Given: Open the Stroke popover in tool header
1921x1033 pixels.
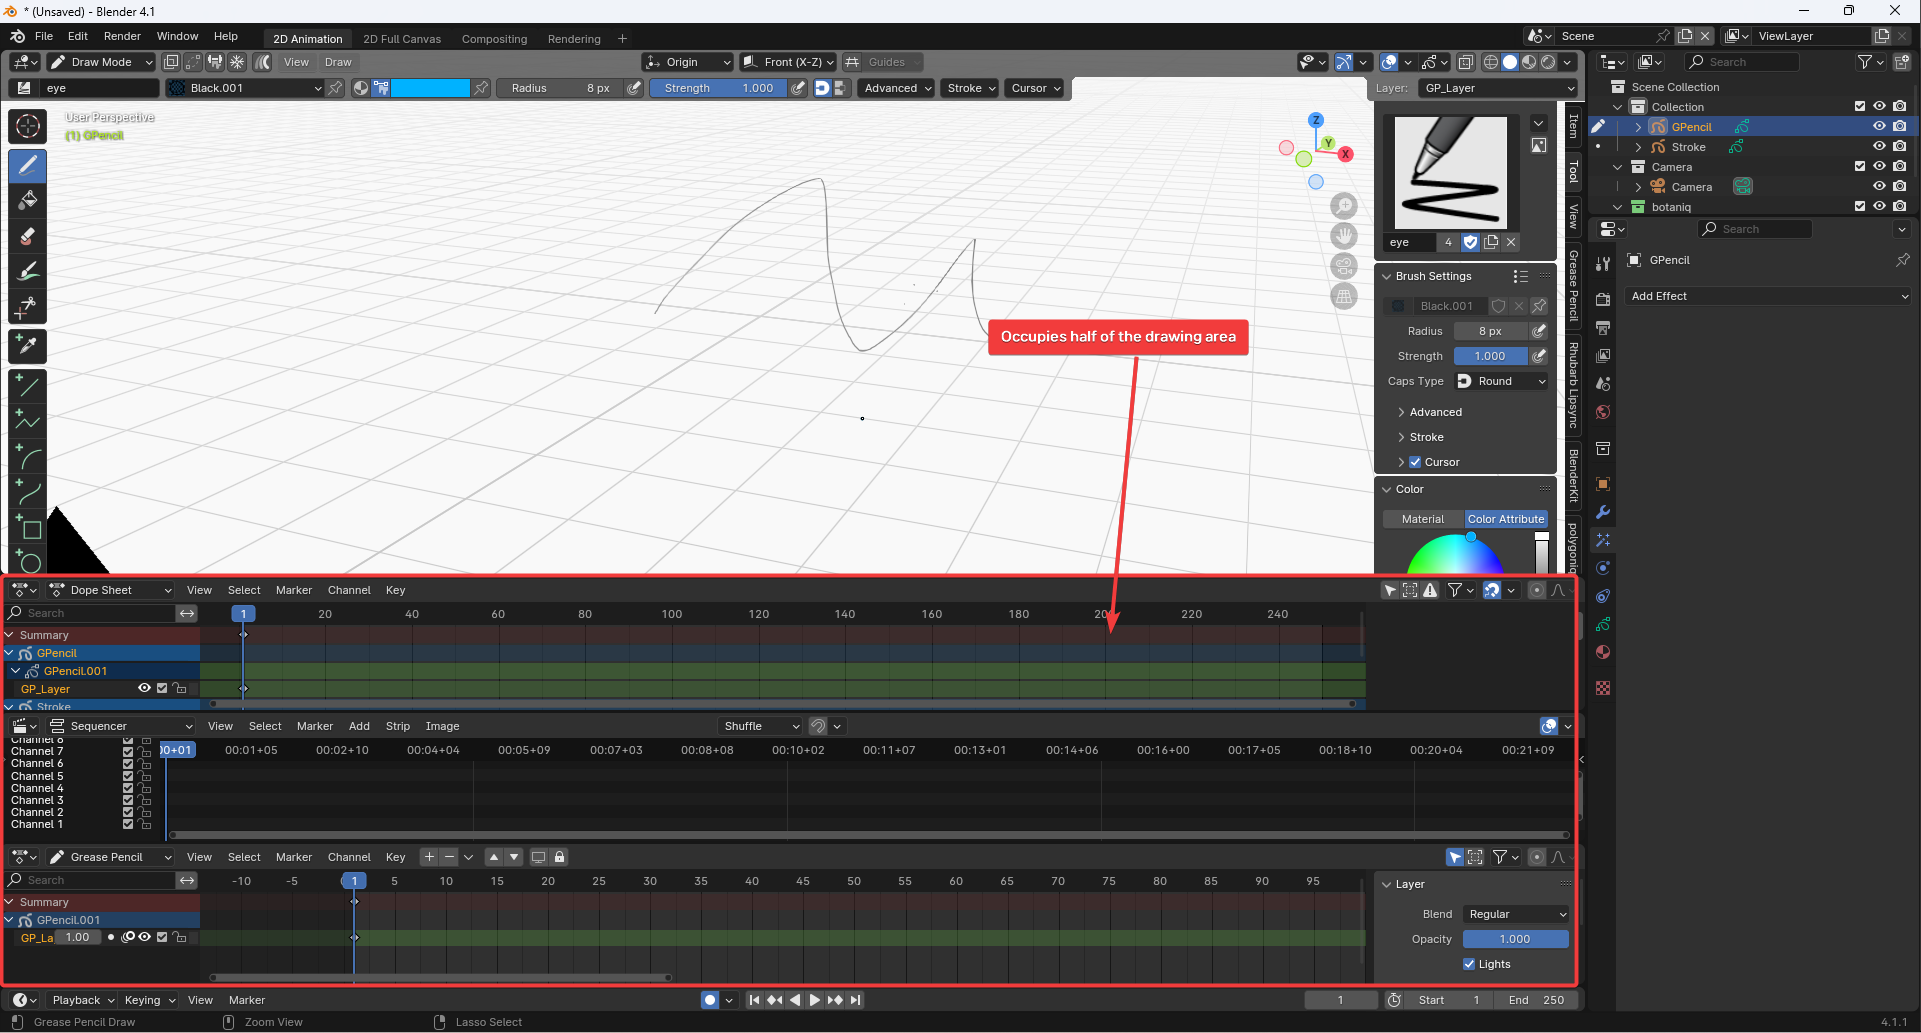Looking at the screenshot, I should [971, 88].
